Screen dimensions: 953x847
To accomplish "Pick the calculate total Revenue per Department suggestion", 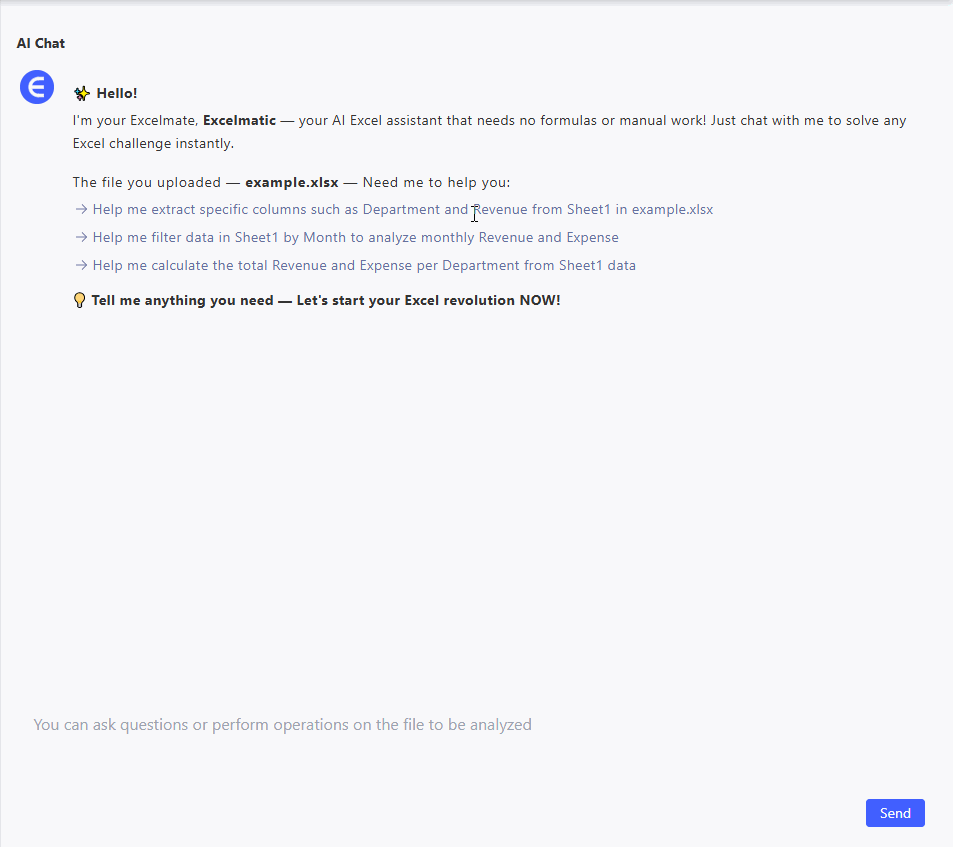I will [x=364, y=266].
